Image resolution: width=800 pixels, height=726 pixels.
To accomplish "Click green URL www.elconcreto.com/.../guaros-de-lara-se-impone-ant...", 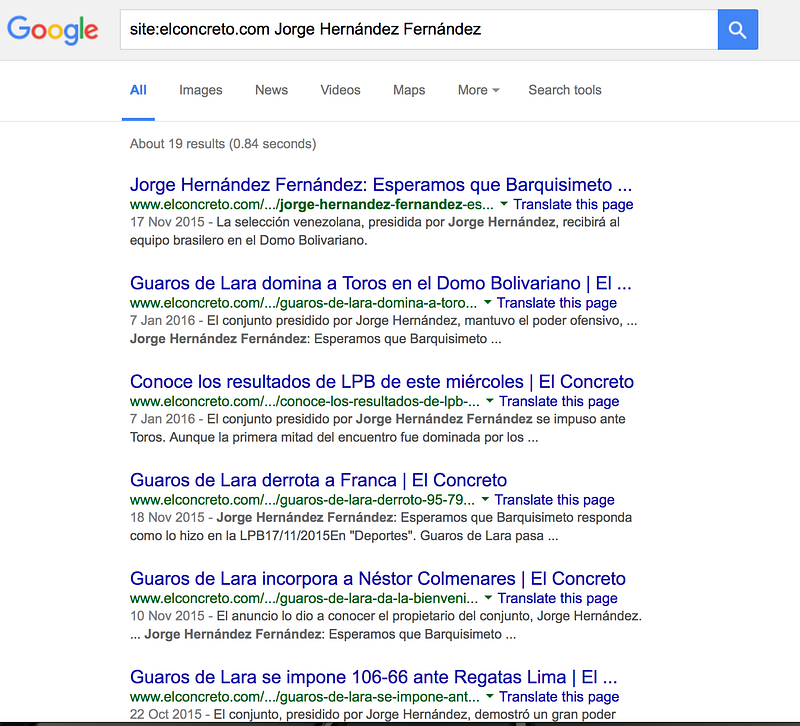I will [305, 697].
